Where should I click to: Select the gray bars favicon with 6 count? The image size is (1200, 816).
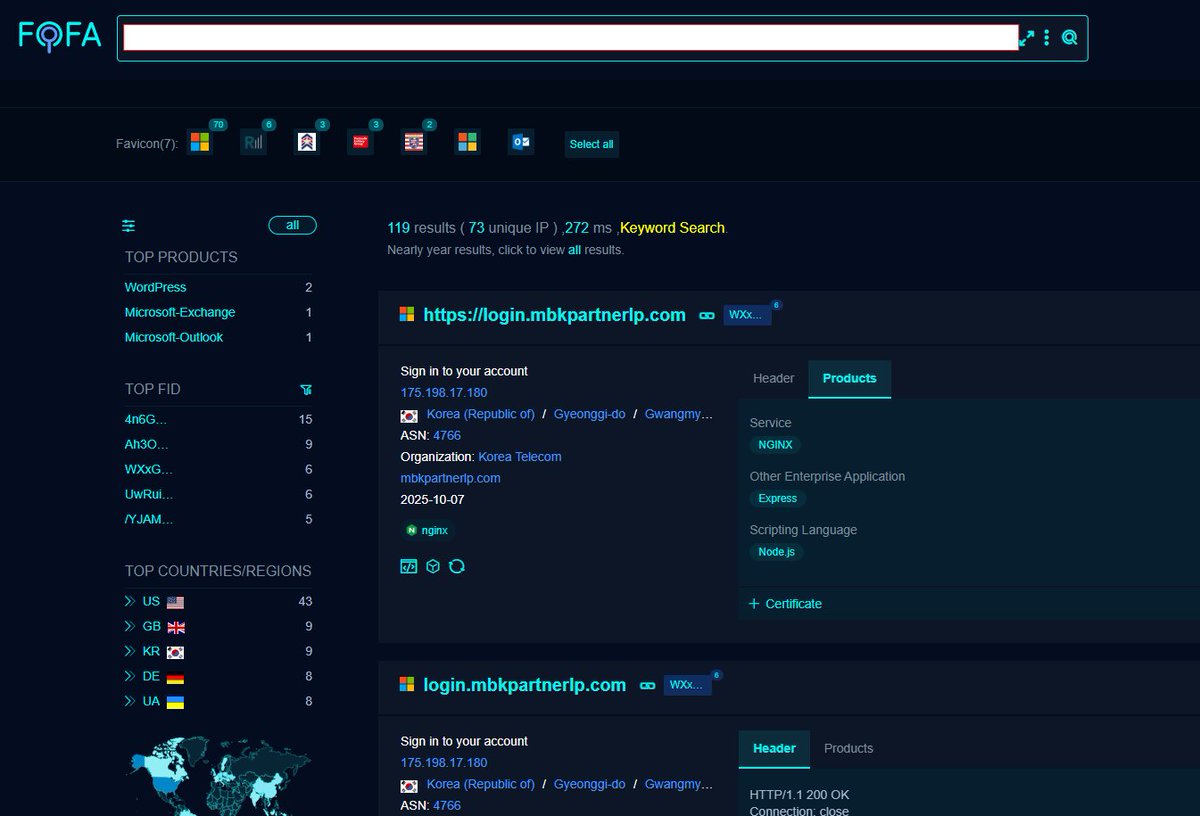pos(254,142)
